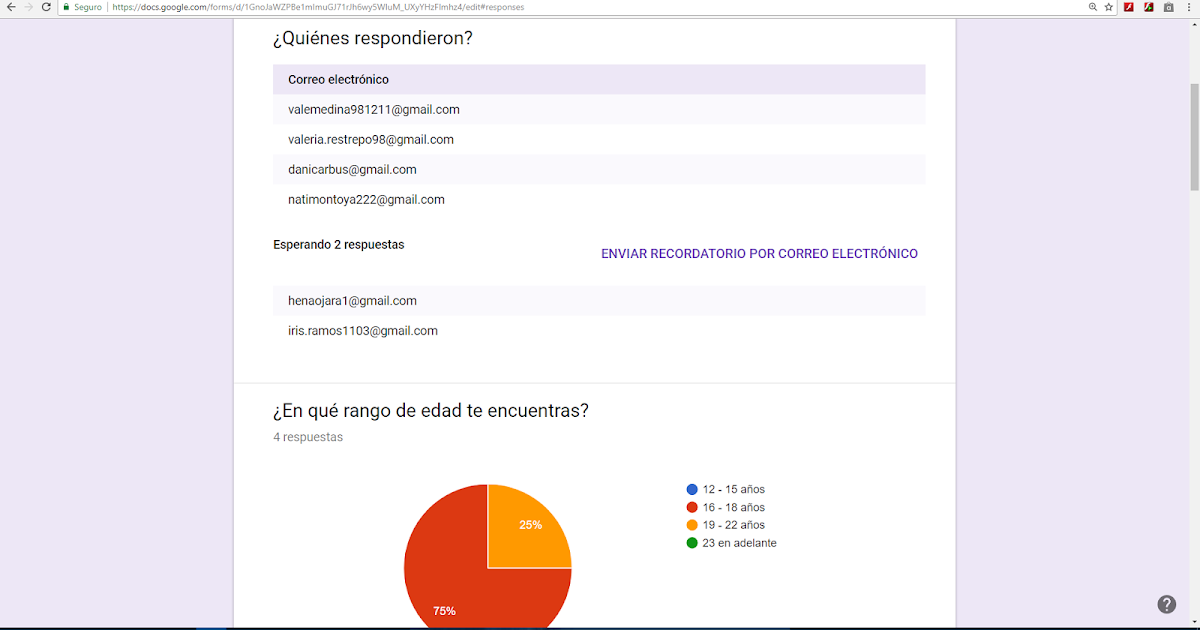Click the forward navigation arrow

27,7
